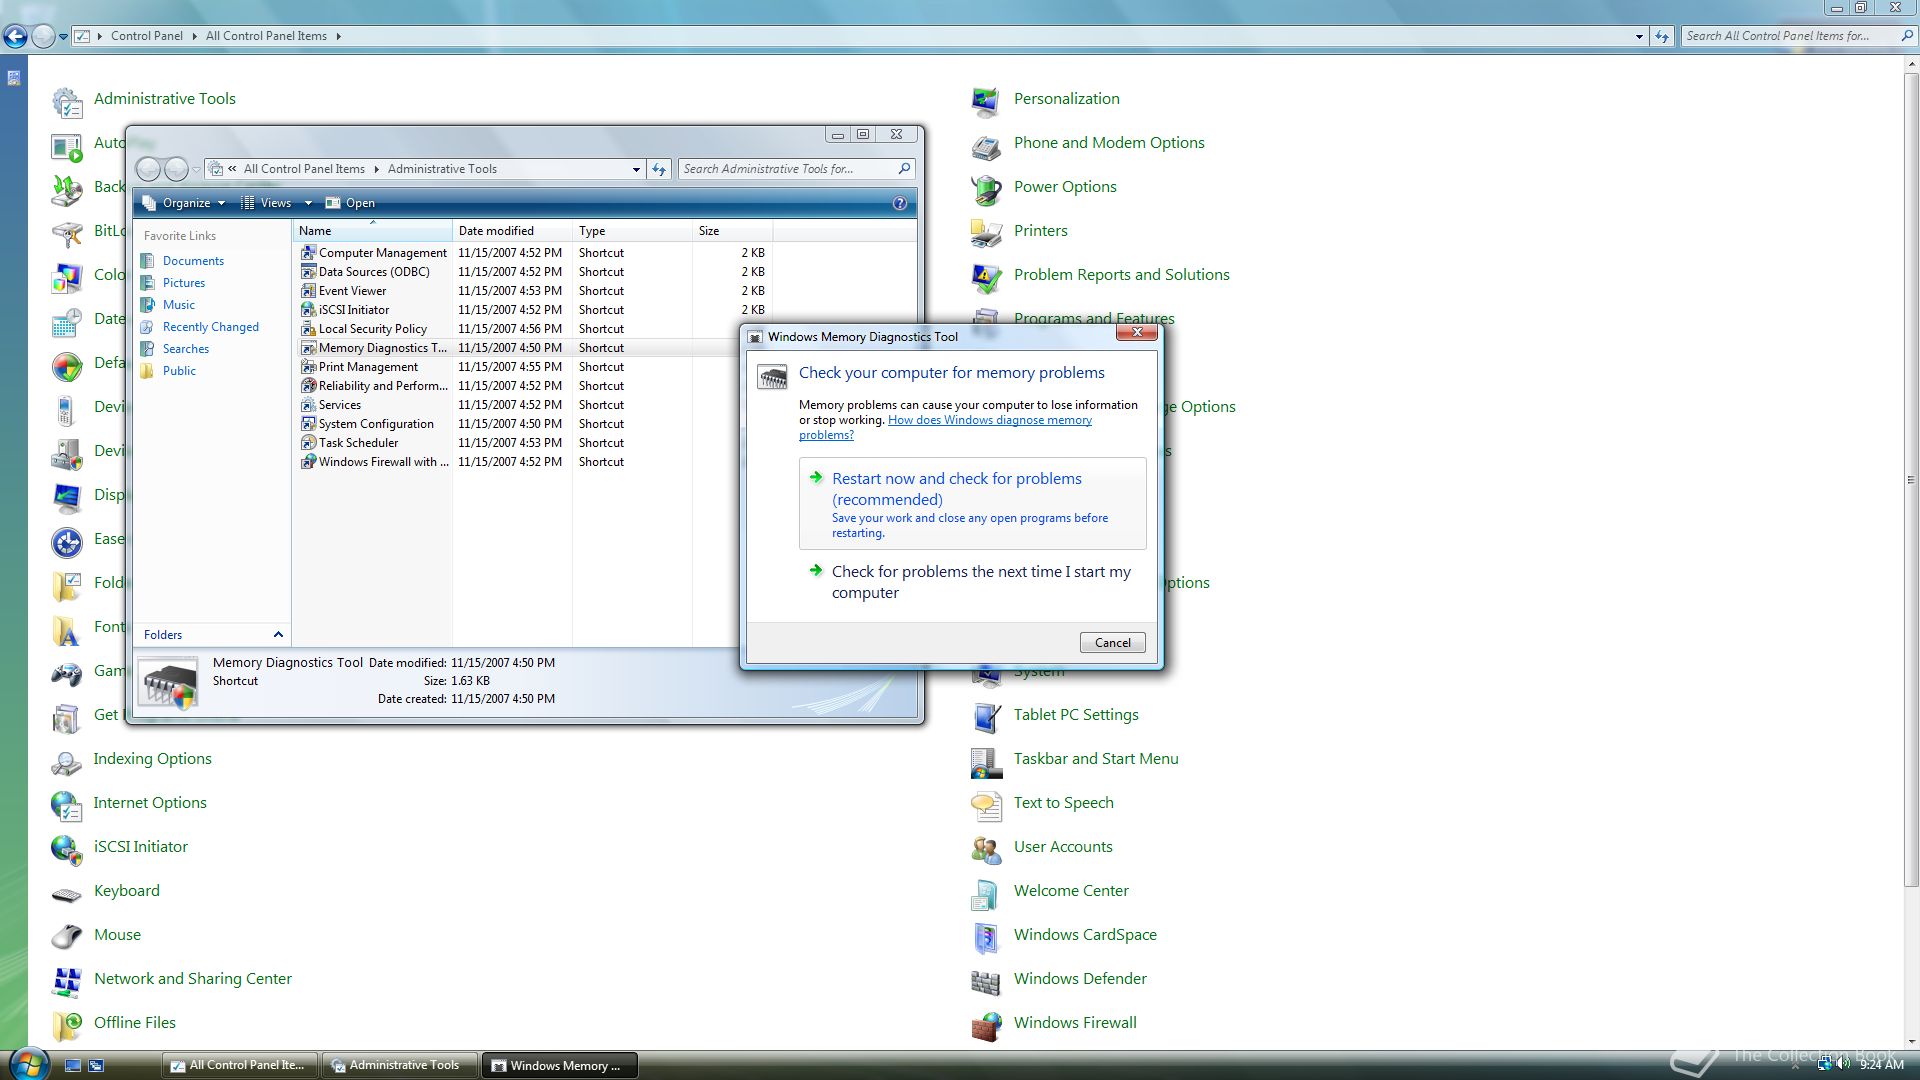Open the Mouse icon
Screen dimensions: 1920x1080
click(x=67, y=937)
